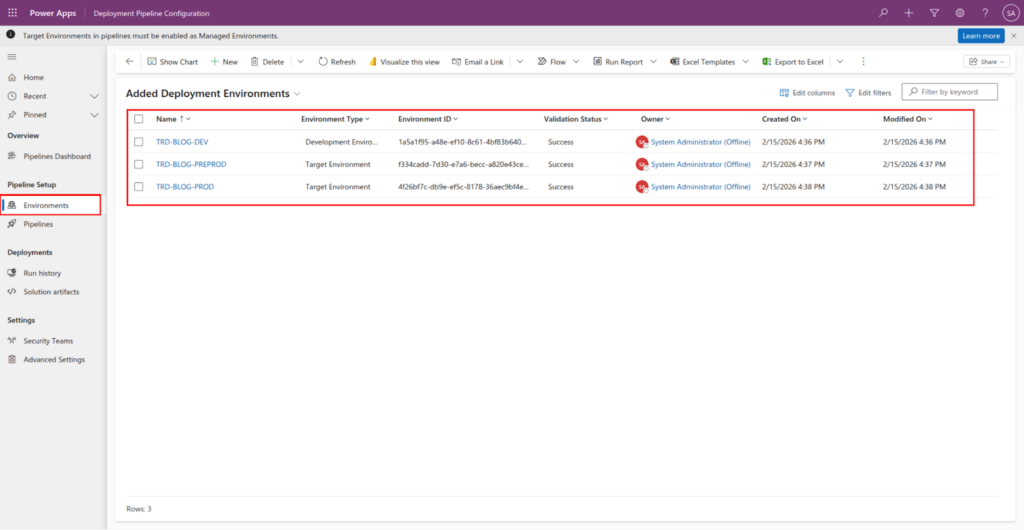Open the app launcher waffle icon
The height and width of the screenshot is (530, 1024).
[12, 13]
